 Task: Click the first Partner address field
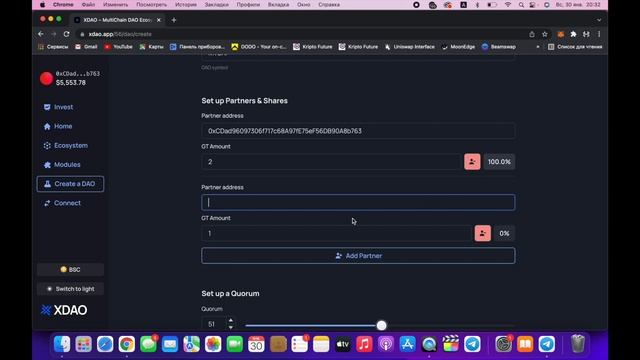pyautogui.click(x=358, y=131)
